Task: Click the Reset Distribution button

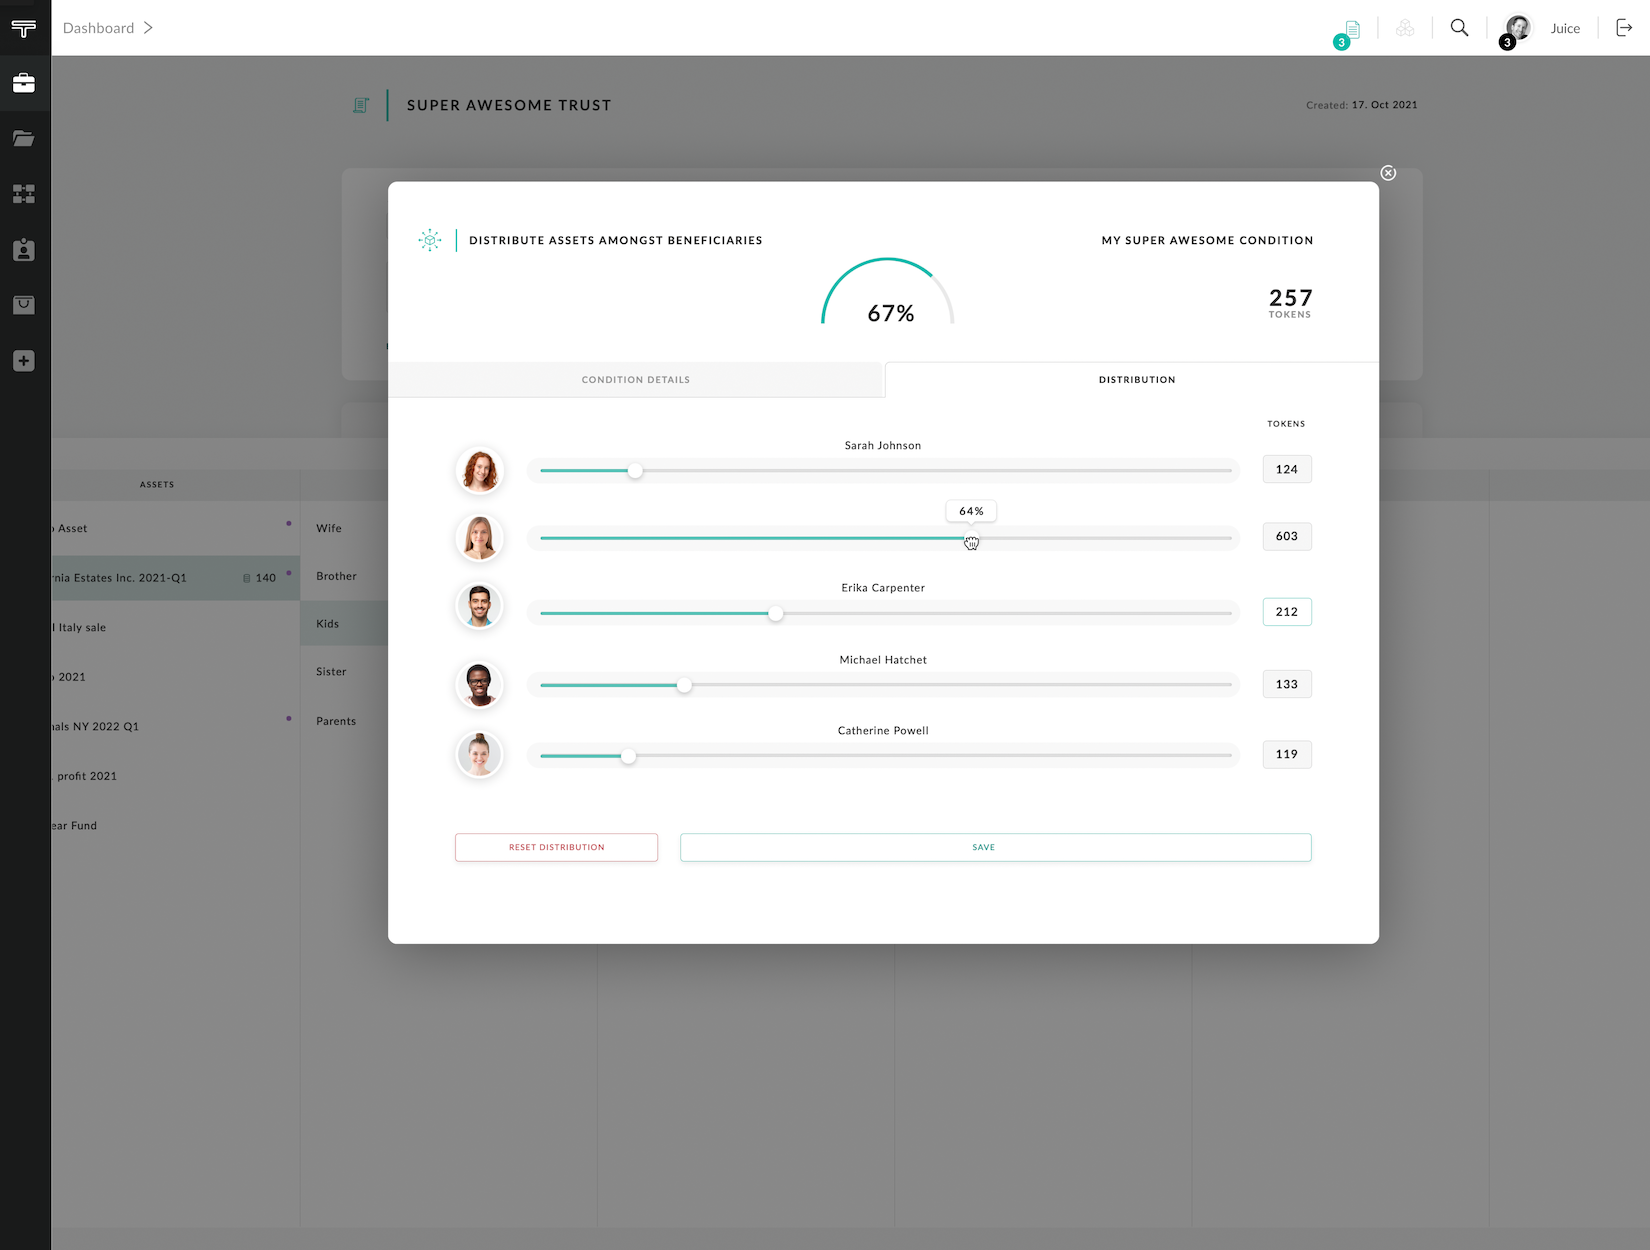Action: pos(556,847)
